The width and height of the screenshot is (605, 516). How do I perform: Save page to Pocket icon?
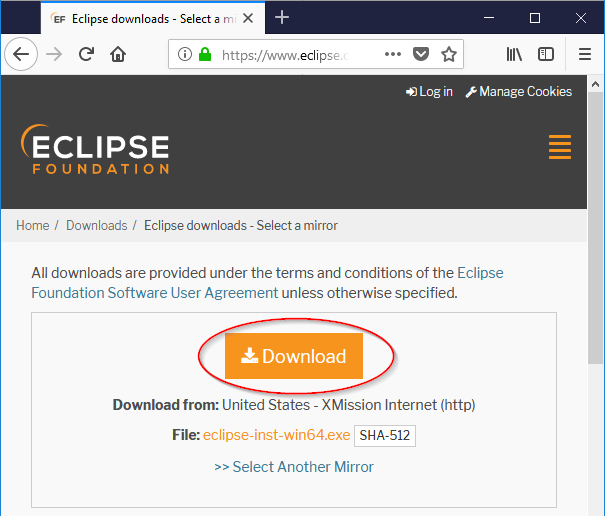(422, 54)
